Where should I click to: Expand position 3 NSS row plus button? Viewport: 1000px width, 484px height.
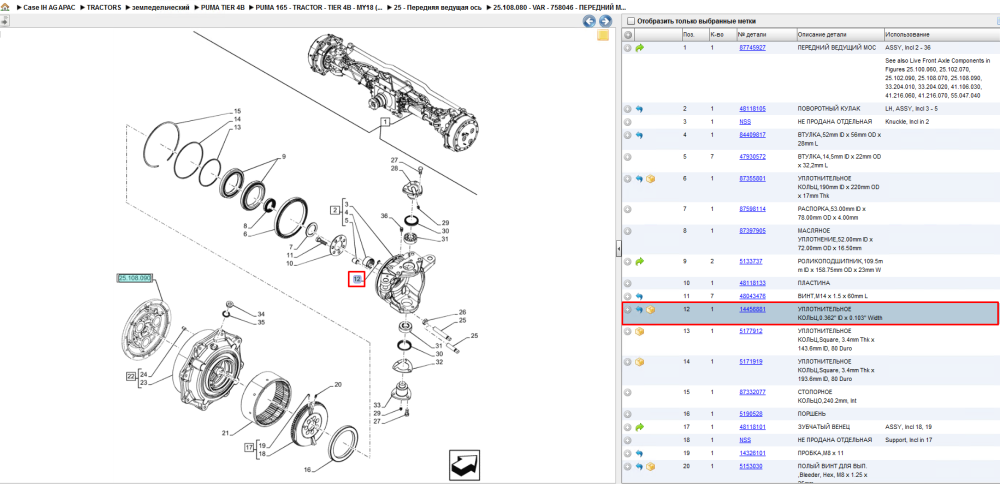(x=628, y=122)
